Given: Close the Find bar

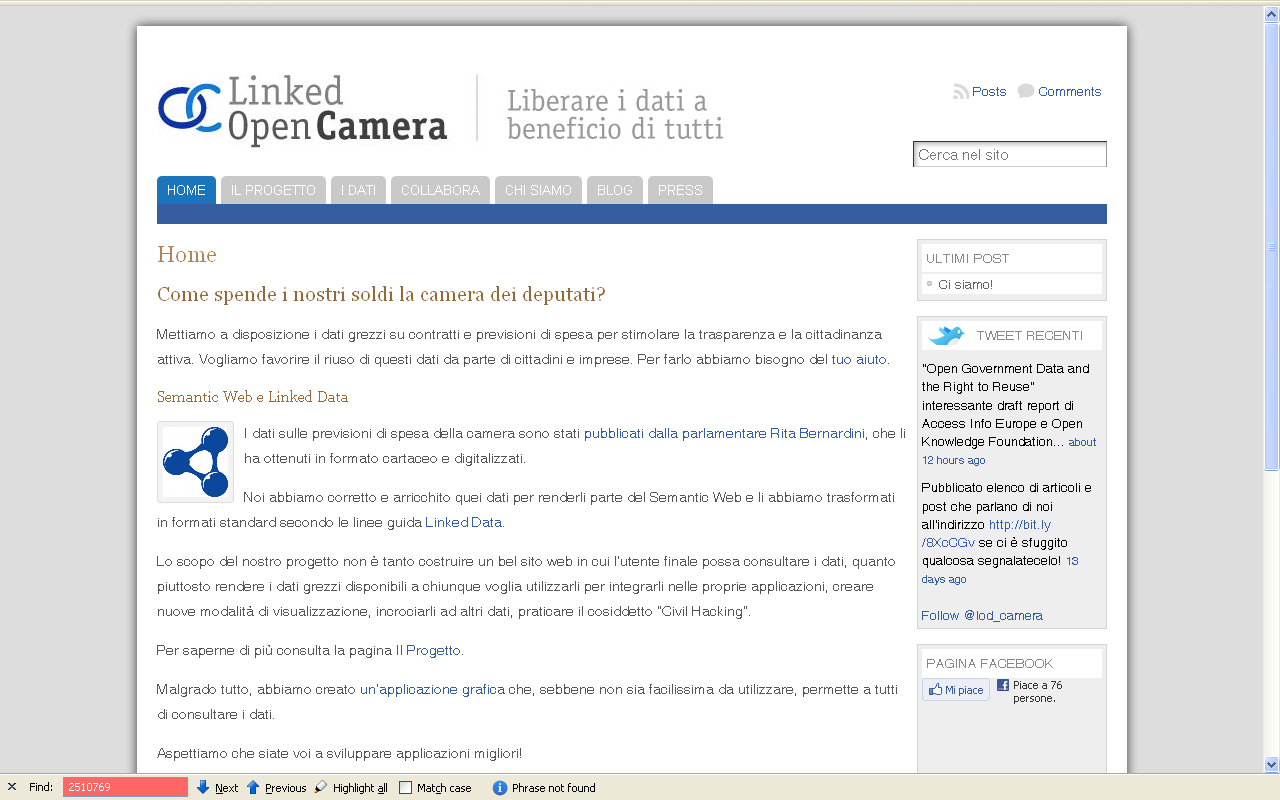Looking at the screenshot, I should pos(12,787).
